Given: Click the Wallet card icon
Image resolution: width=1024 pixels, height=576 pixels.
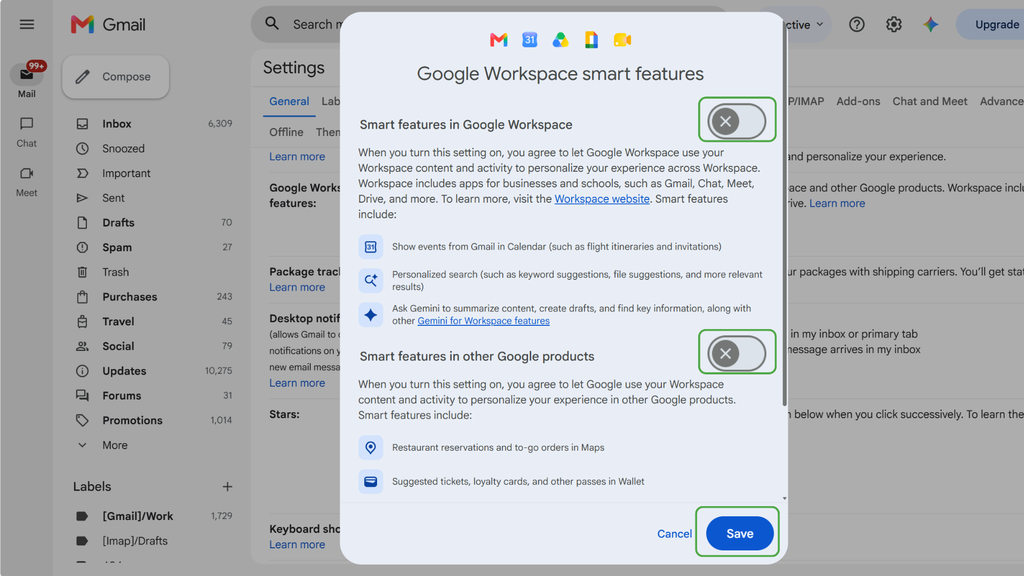Looking at the screenshot, I should (x=370, y=481).
